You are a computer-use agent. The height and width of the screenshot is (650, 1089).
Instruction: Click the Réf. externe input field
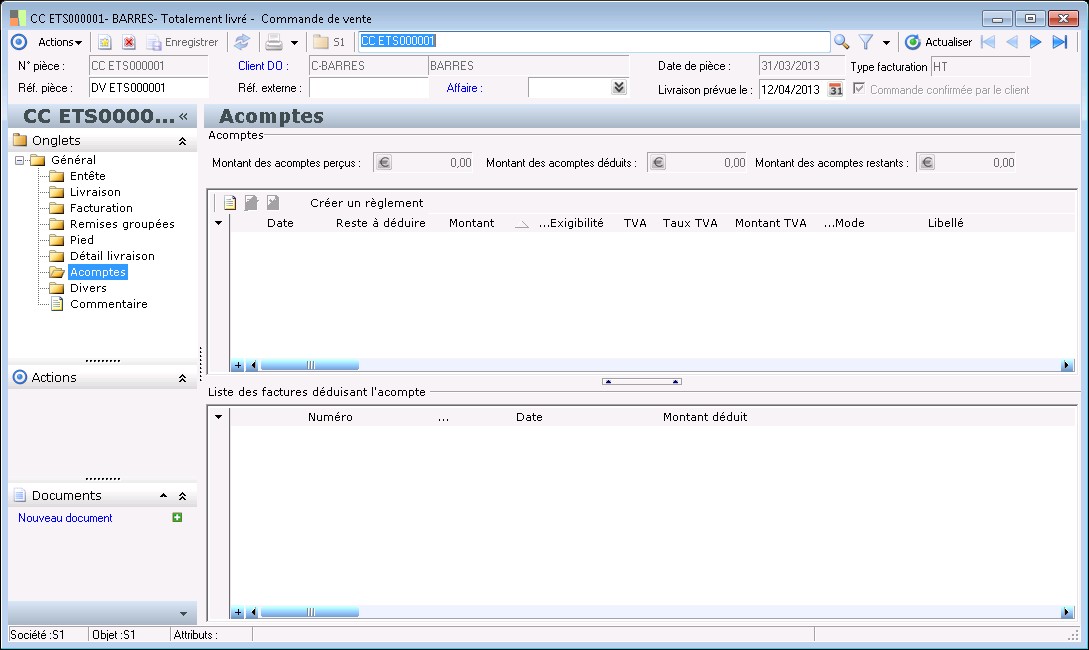pyautogui.click(x=368, y=88)
